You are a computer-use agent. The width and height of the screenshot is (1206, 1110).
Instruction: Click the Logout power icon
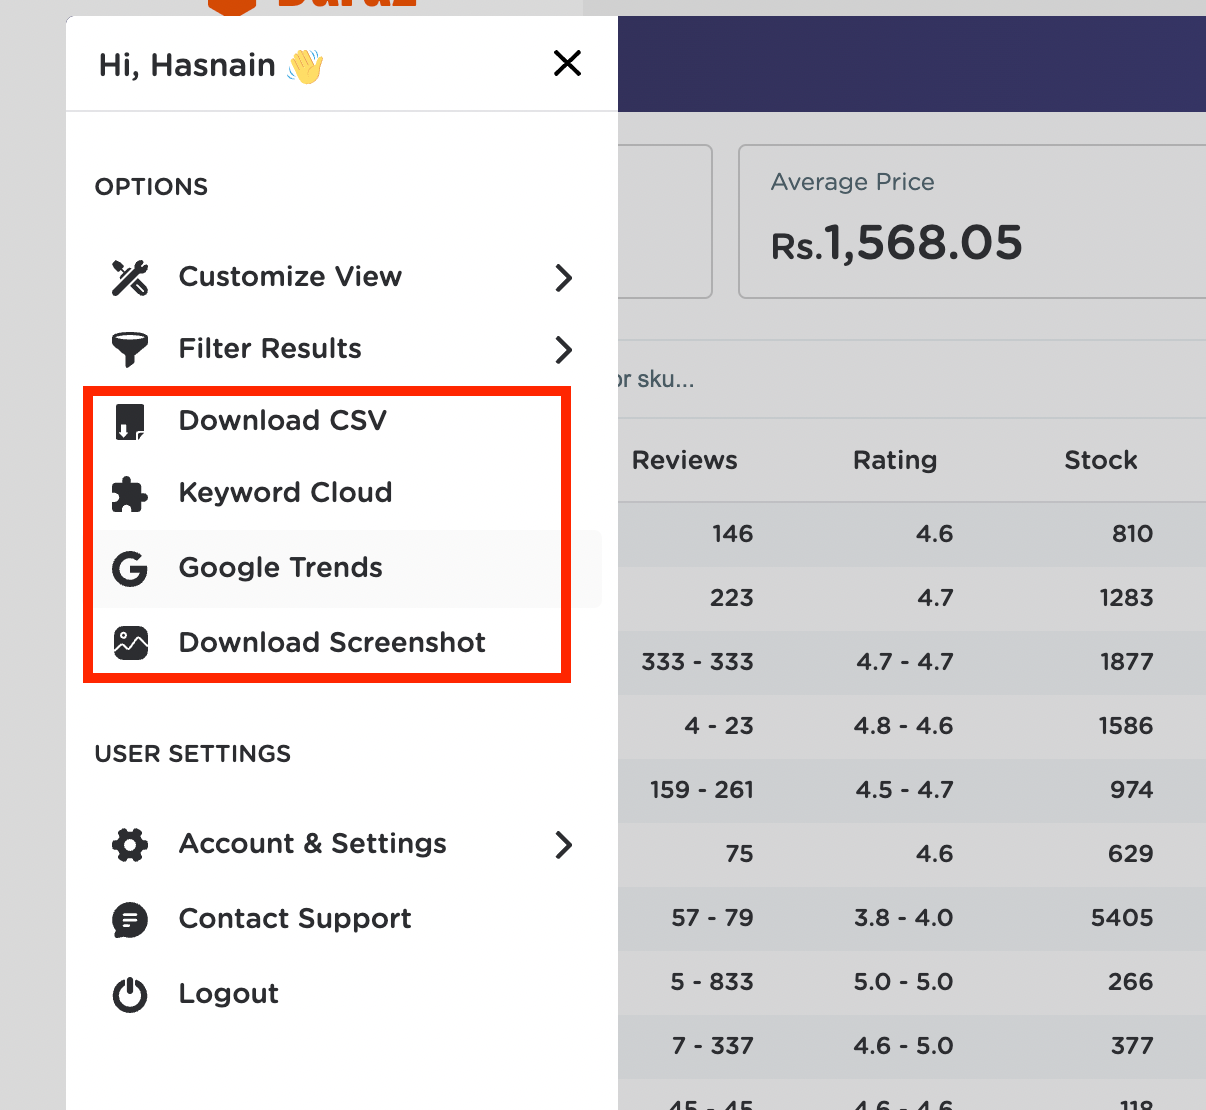[130, 995]
